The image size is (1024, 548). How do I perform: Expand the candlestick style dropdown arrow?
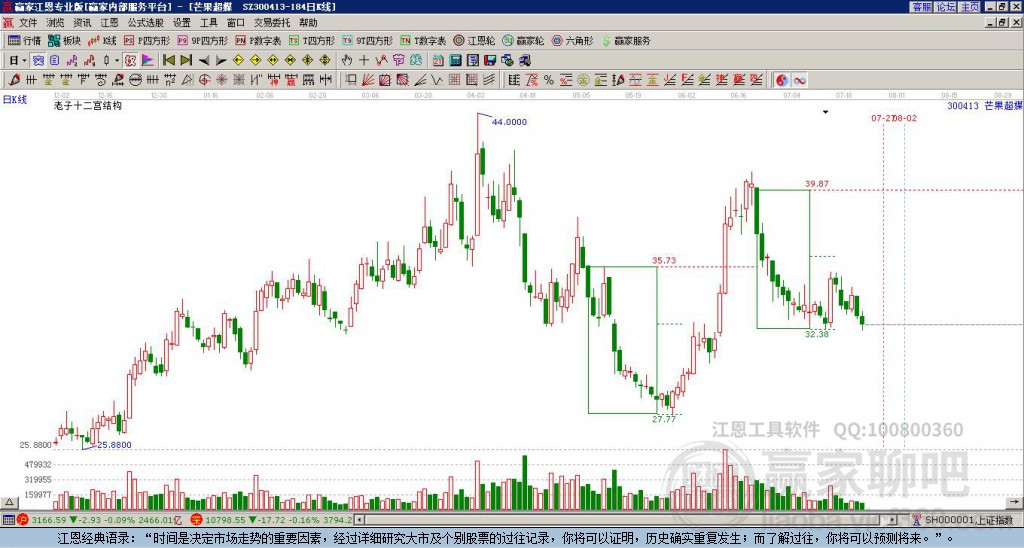click(x=117, y=61)
